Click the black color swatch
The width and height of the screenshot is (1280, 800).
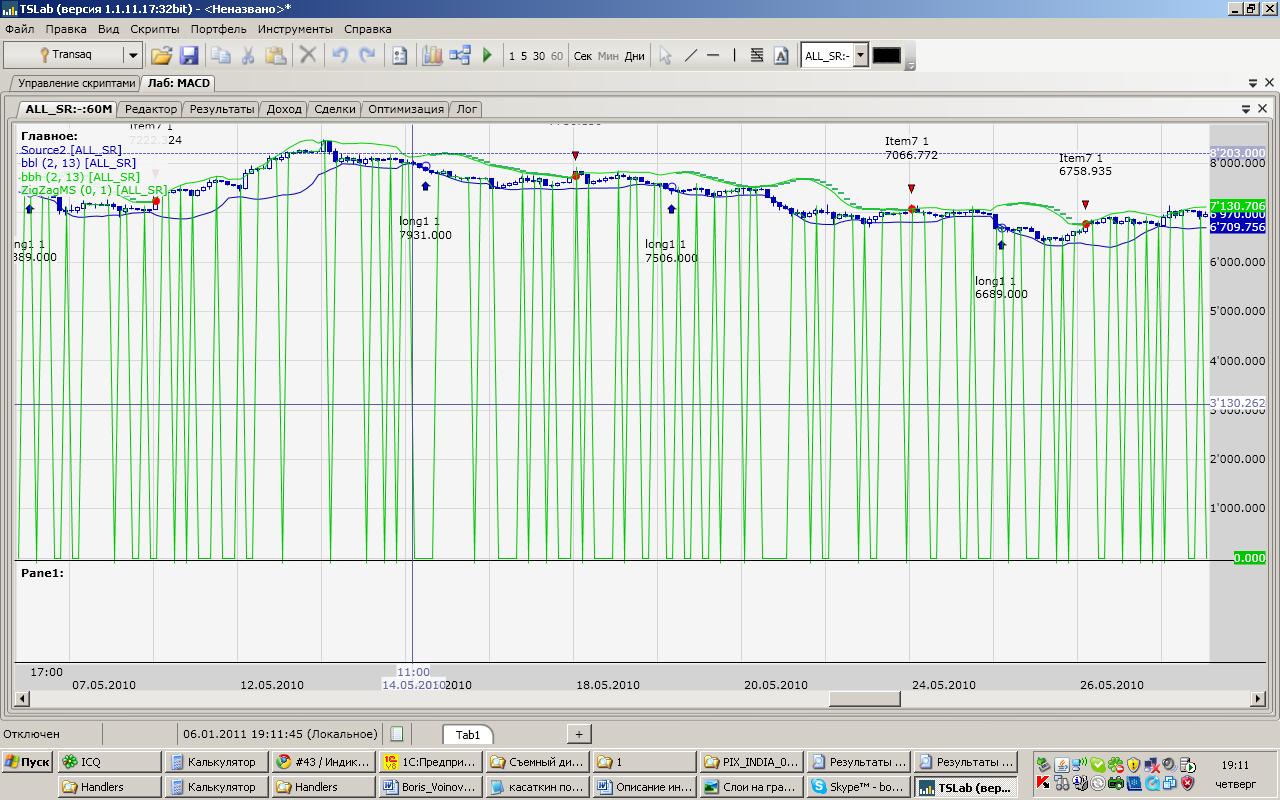click(x=886, y=56)
